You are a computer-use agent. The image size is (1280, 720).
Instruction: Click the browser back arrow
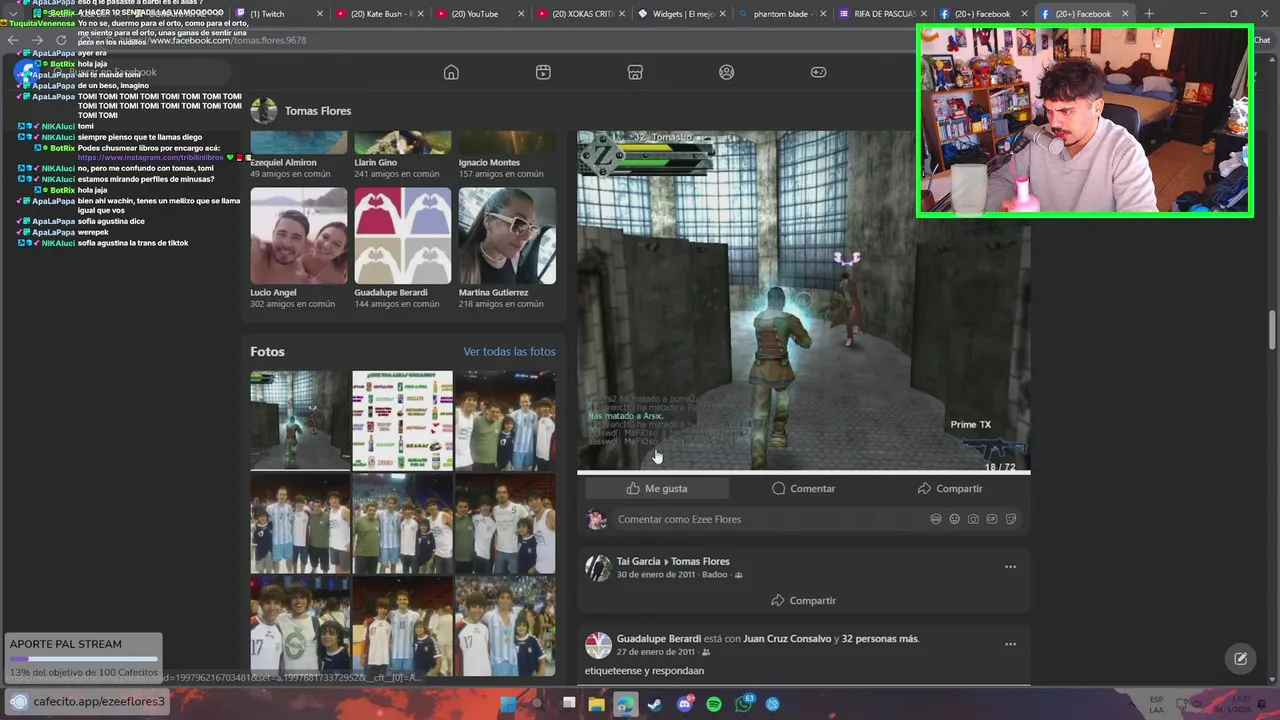(x=12, y=40)
